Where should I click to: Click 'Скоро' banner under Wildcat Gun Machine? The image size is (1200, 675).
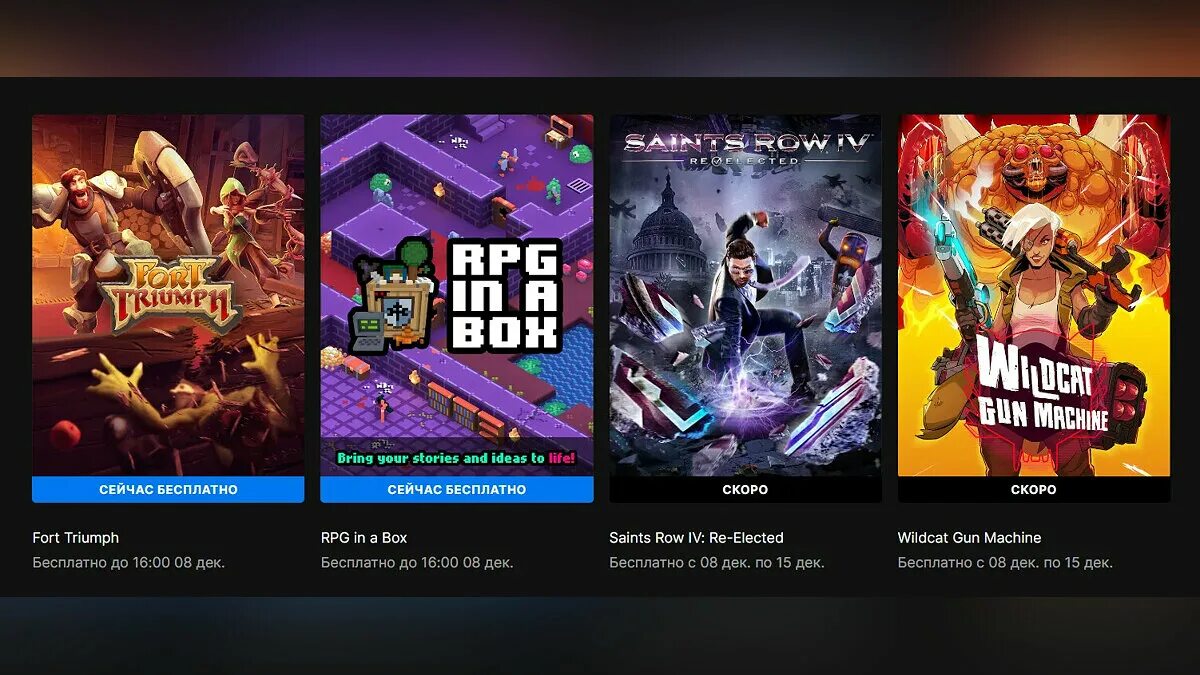(1034, 489)
